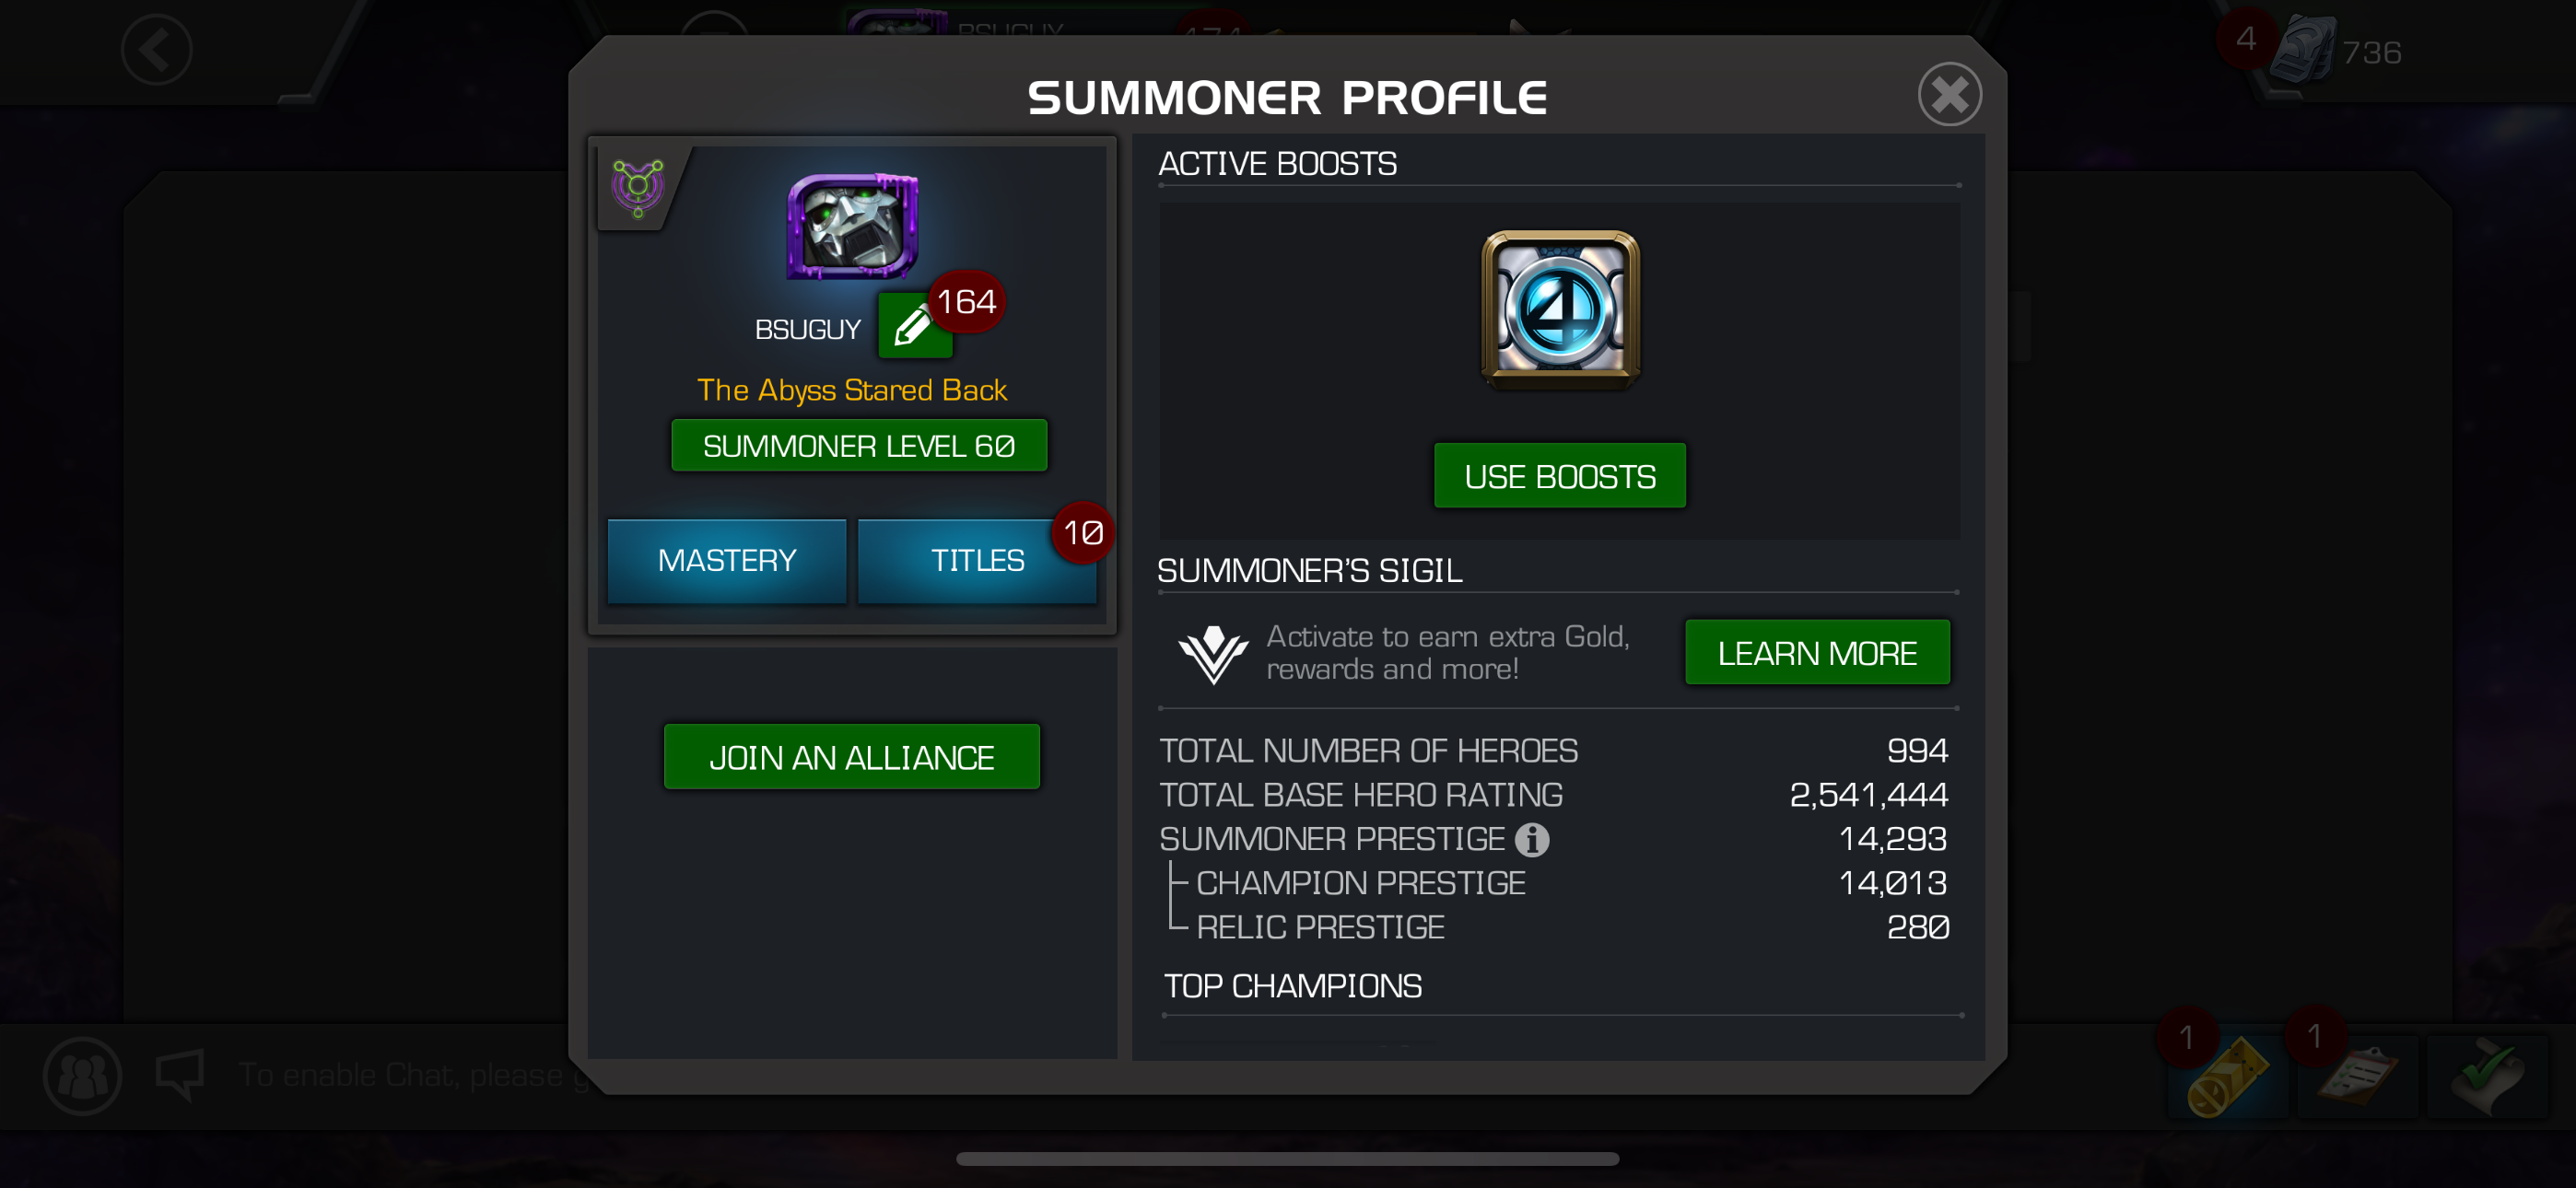This screenshot has width=2576, height=1188.
Task: Click Join an Alliance button
Action: point(852,757)
